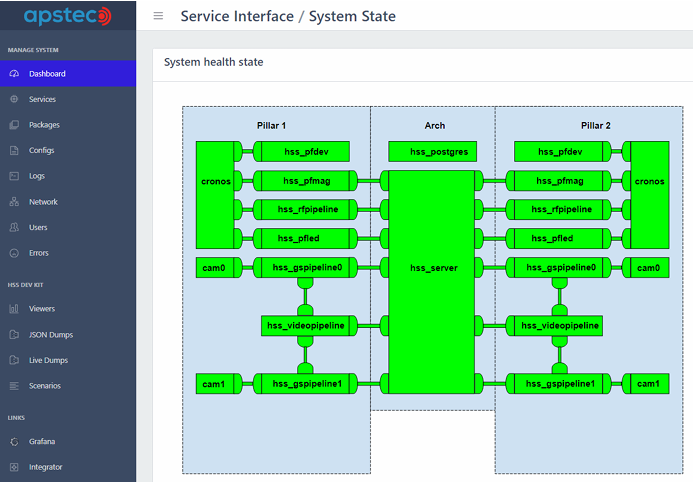Viewport: 694px width, 486px height.
Task: Click Pillar 2 cam1 block
Action: (x=649, y=384)
